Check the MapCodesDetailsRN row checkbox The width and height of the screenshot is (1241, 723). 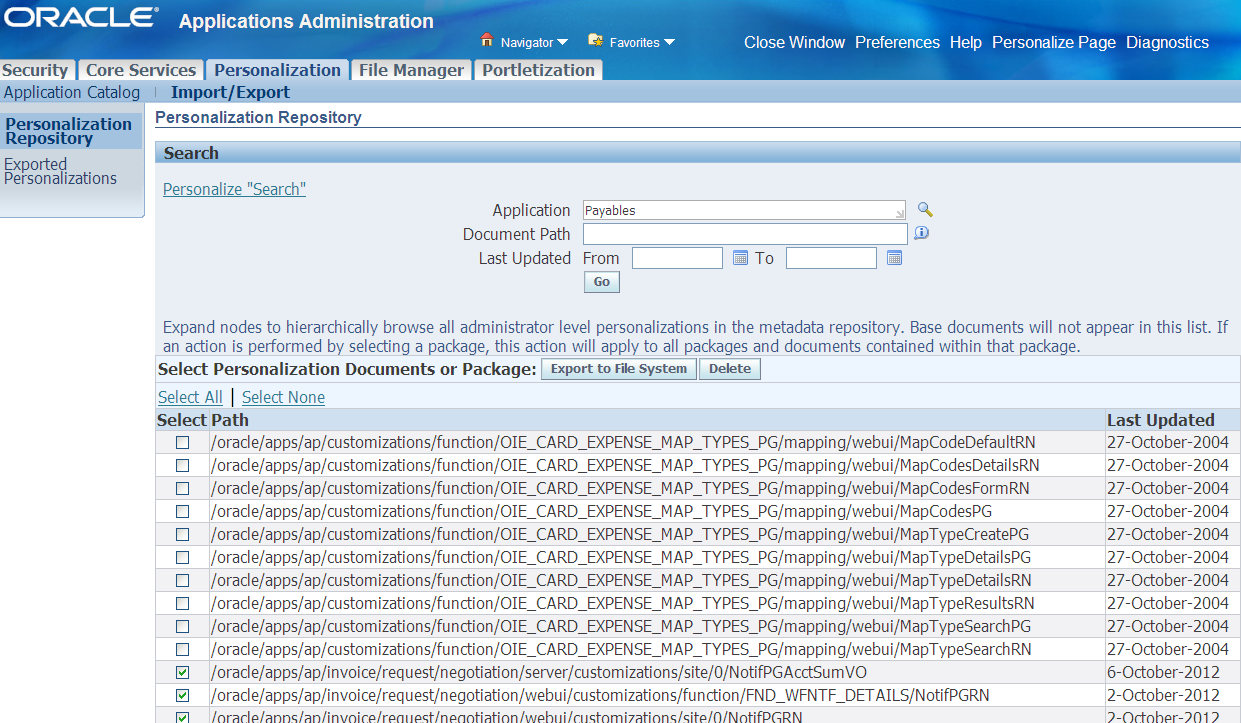pyautogui.click(x=183, y=465)
